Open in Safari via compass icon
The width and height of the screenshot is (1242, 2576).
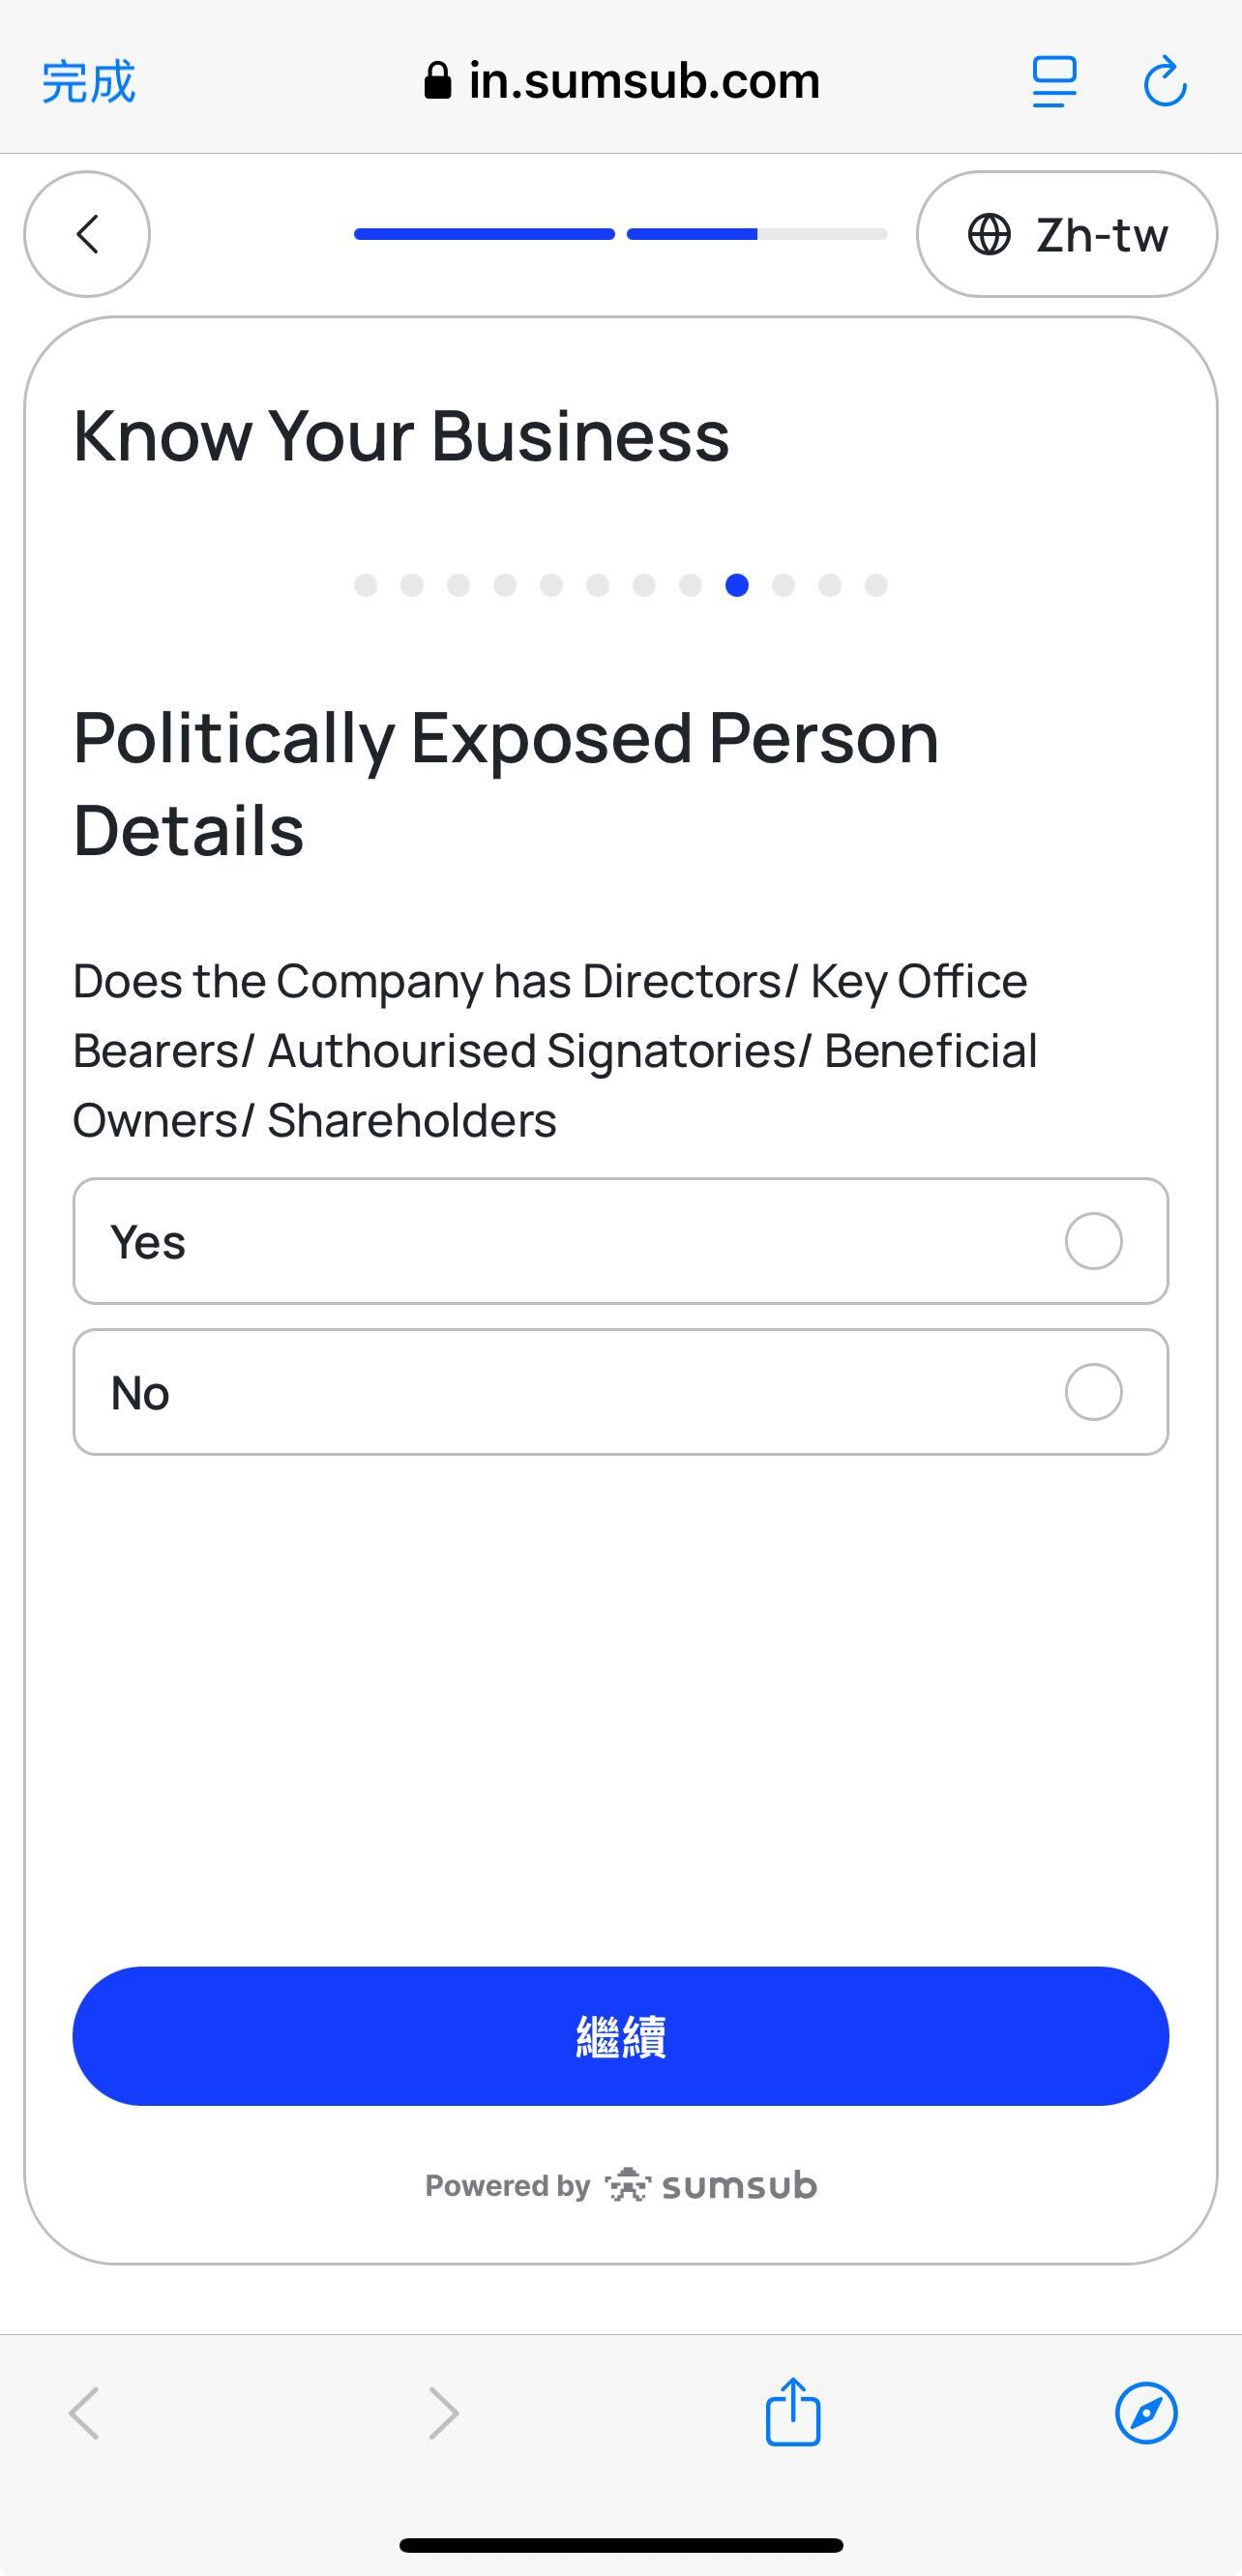1146,2412
